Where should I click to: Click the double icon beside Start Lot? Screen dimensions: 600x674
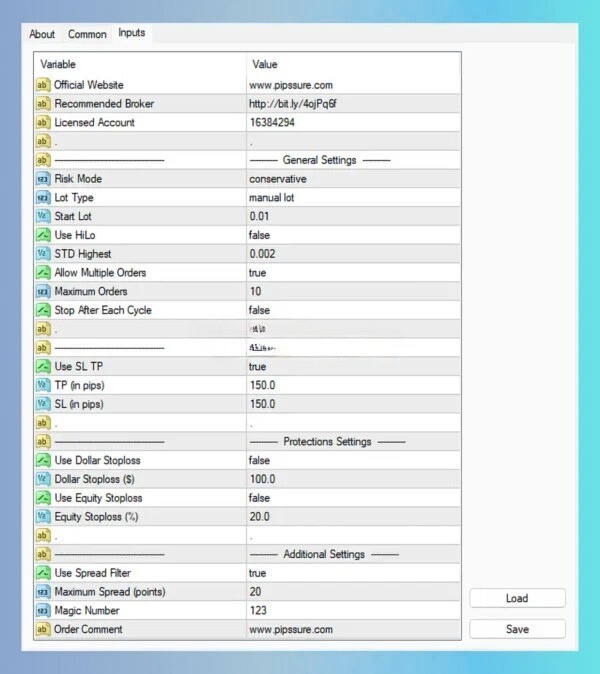pyautogui.click(x=43, y=216)
